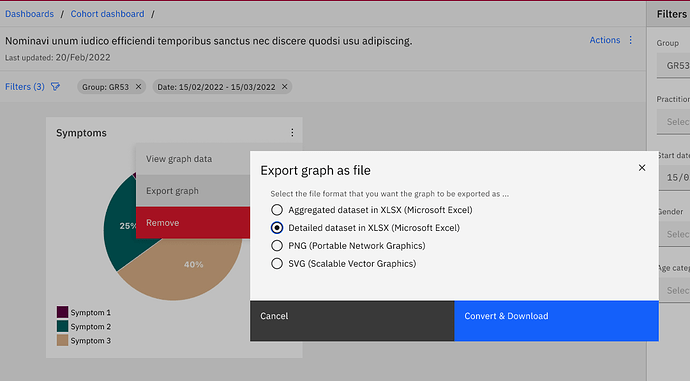Close the Export graph dialog
690x381 pixels.
point(642,168)
